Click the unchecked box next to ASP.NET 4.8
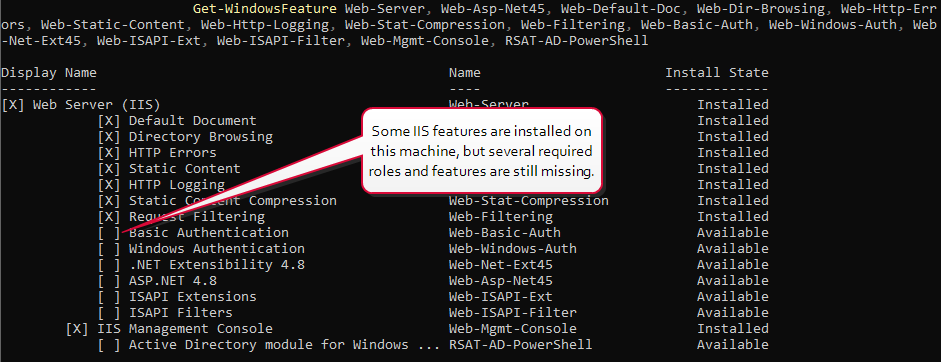 (x=109, y=280)
